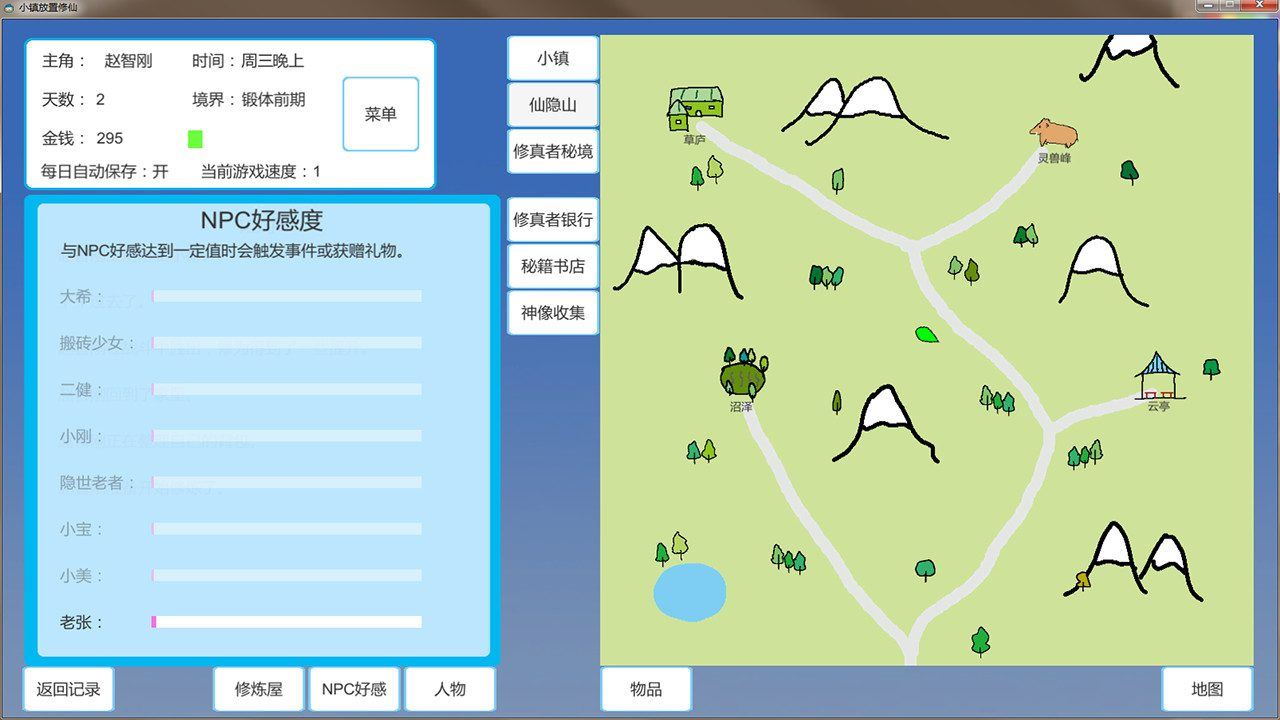The image size is (1280, 720).
Task: Open the 菜单 panel
Action: click(380, 113)
